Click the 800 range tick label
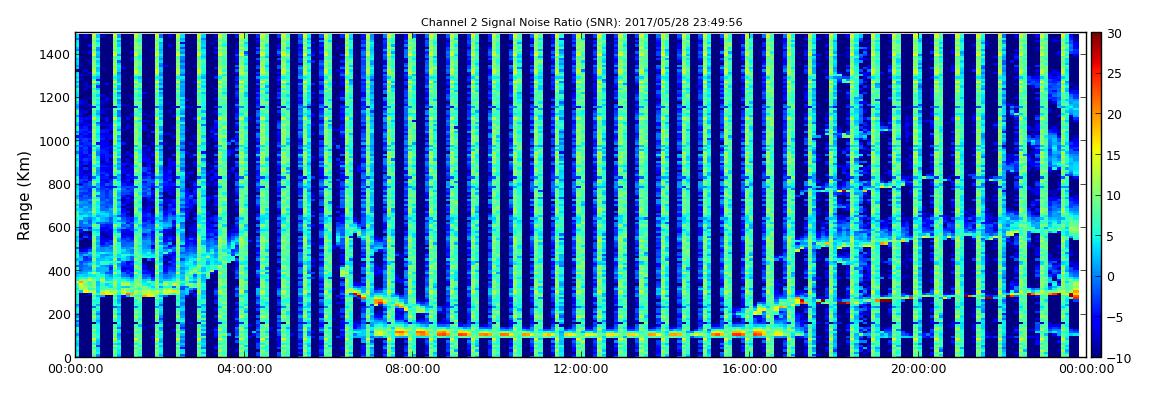 pyautogui.click(x=59, y=184)
